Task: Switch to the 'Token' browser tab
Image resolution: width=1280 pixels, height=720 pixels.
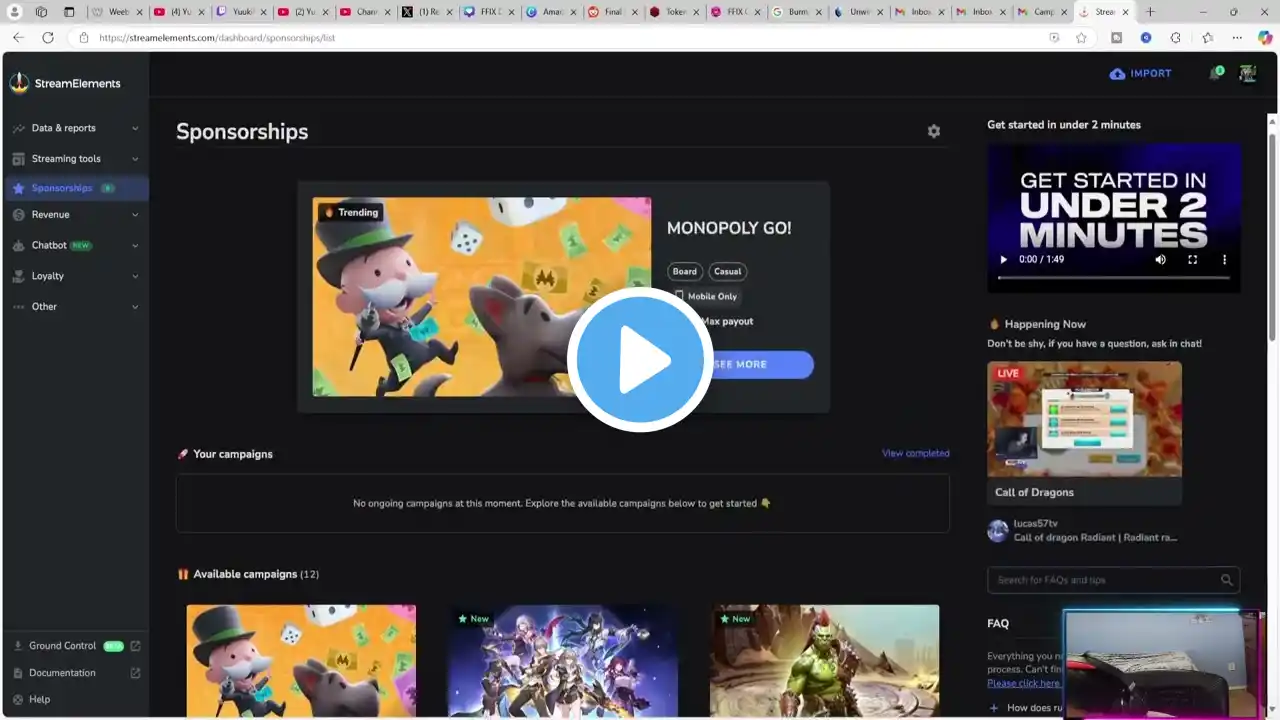Action: (675, 12)
